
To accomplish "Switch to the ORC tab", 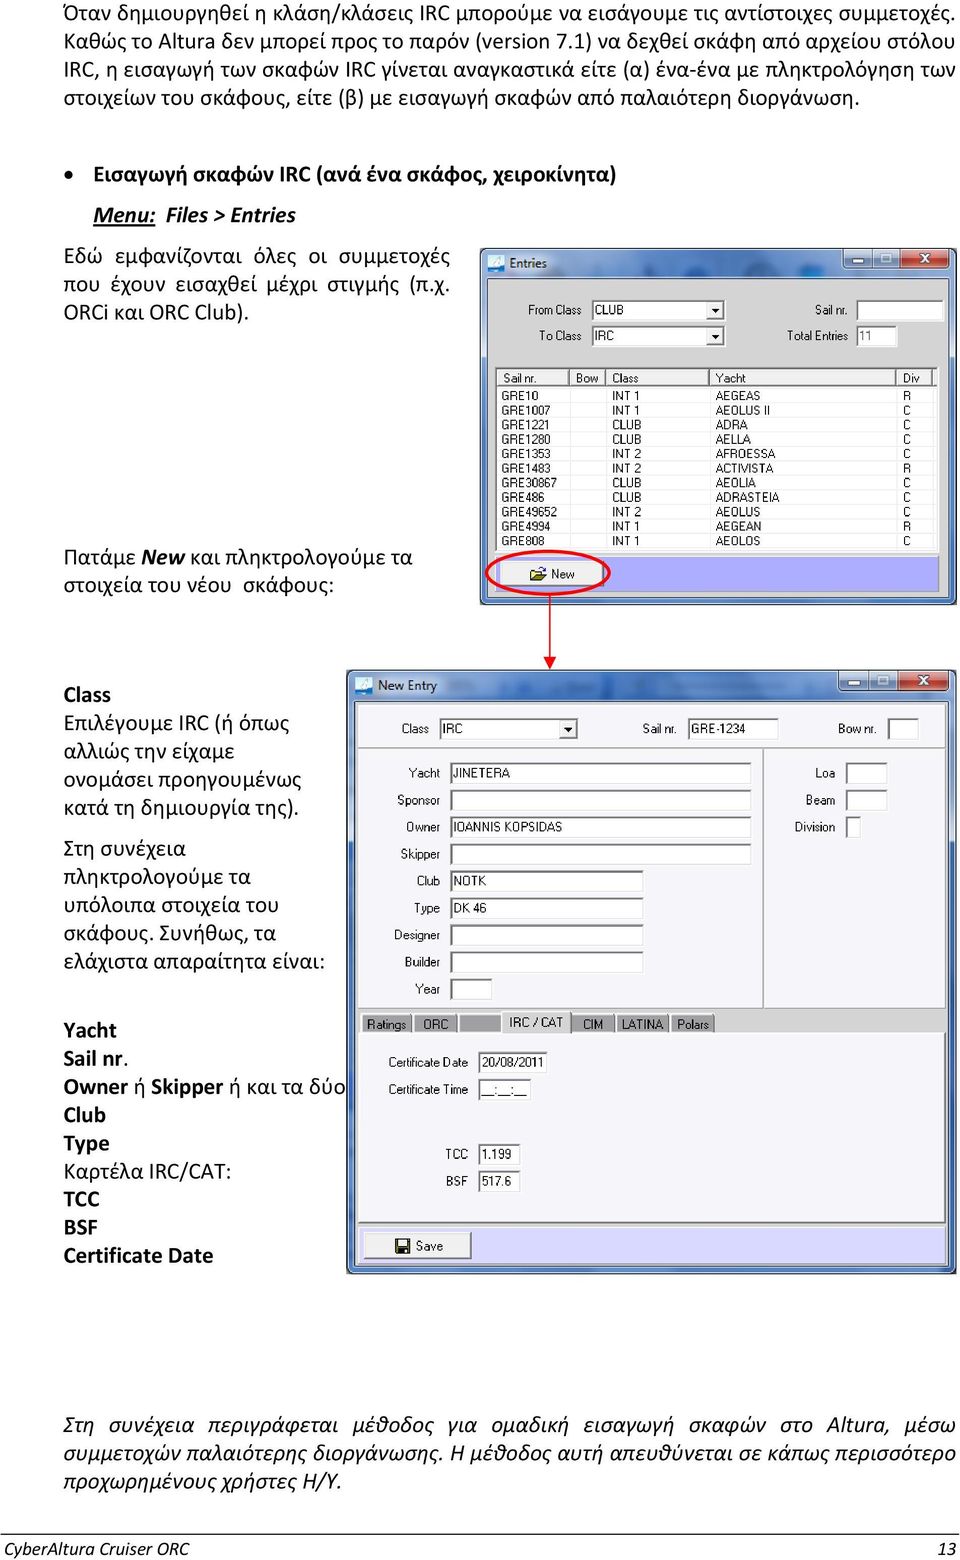I will coord(436,1024).
